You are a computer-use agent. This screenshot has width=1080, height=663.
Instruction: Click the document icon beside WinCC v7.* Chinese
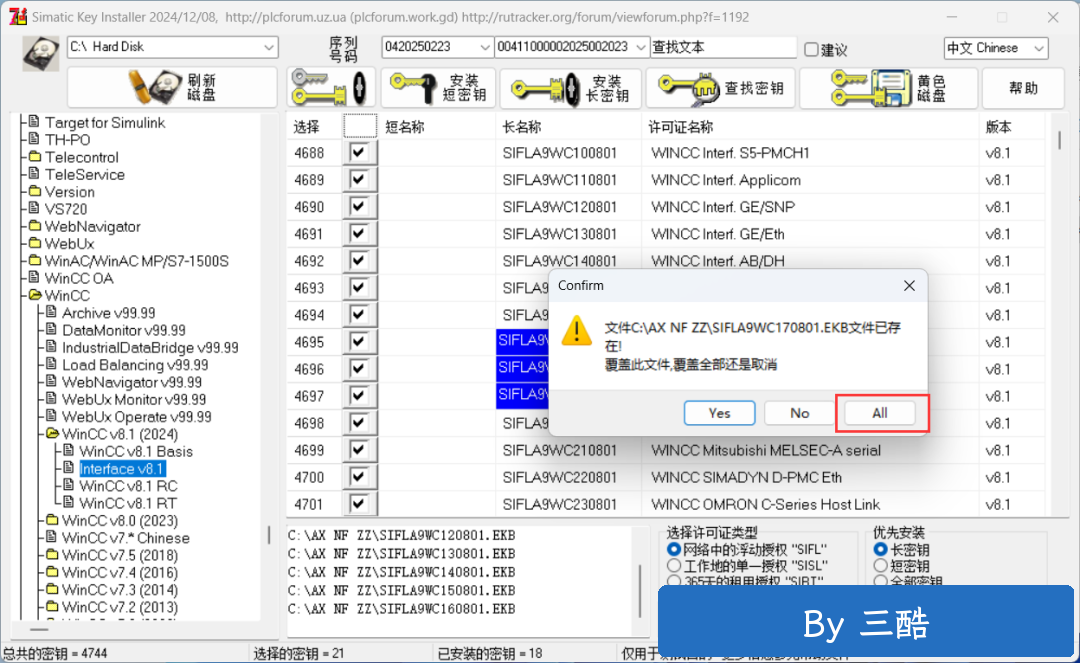(x=51, y=536)
